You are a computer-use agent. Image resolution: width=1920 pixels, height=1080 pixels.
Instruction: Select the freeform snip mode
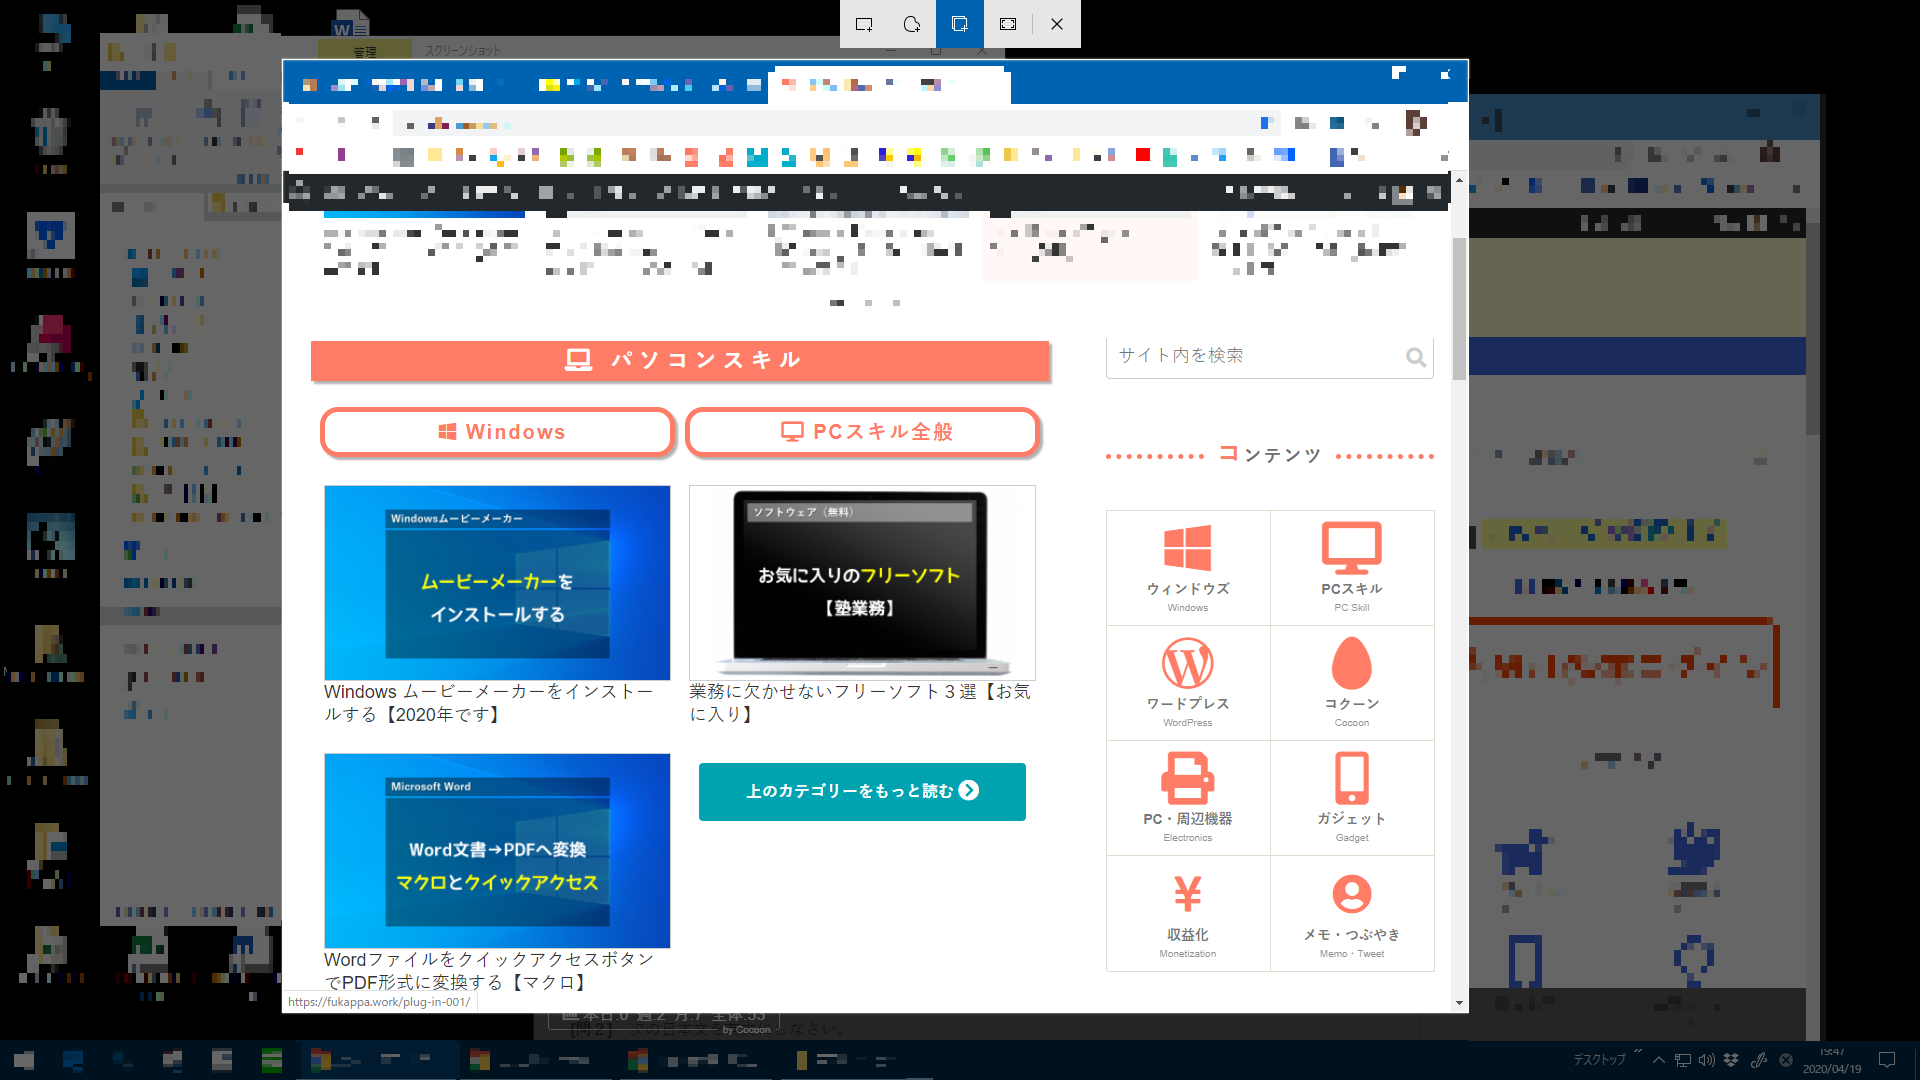coord(912,24)
